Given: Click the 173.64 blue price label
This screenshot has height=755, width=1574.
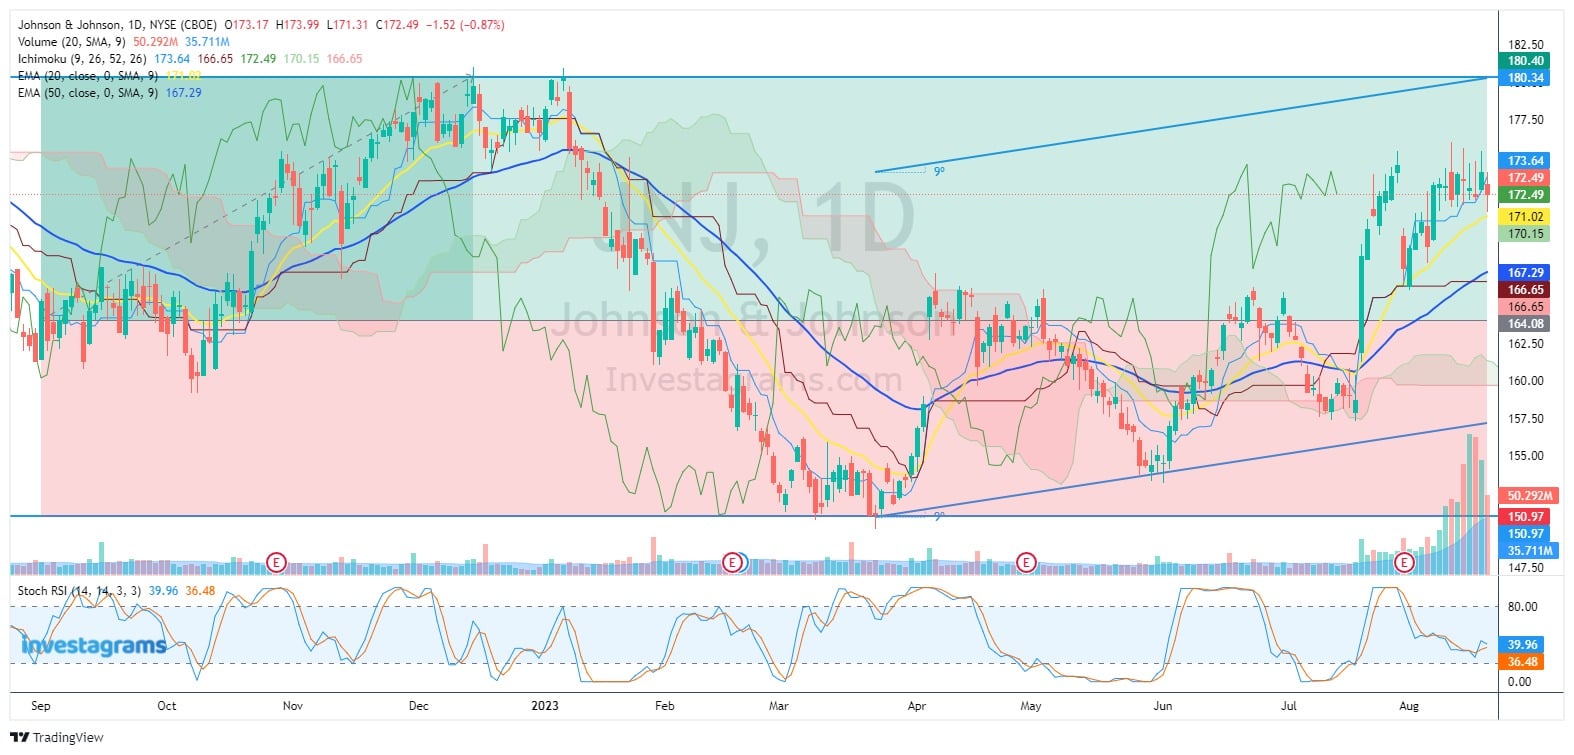Looking at the screenshot, I should coord(1526,161).
